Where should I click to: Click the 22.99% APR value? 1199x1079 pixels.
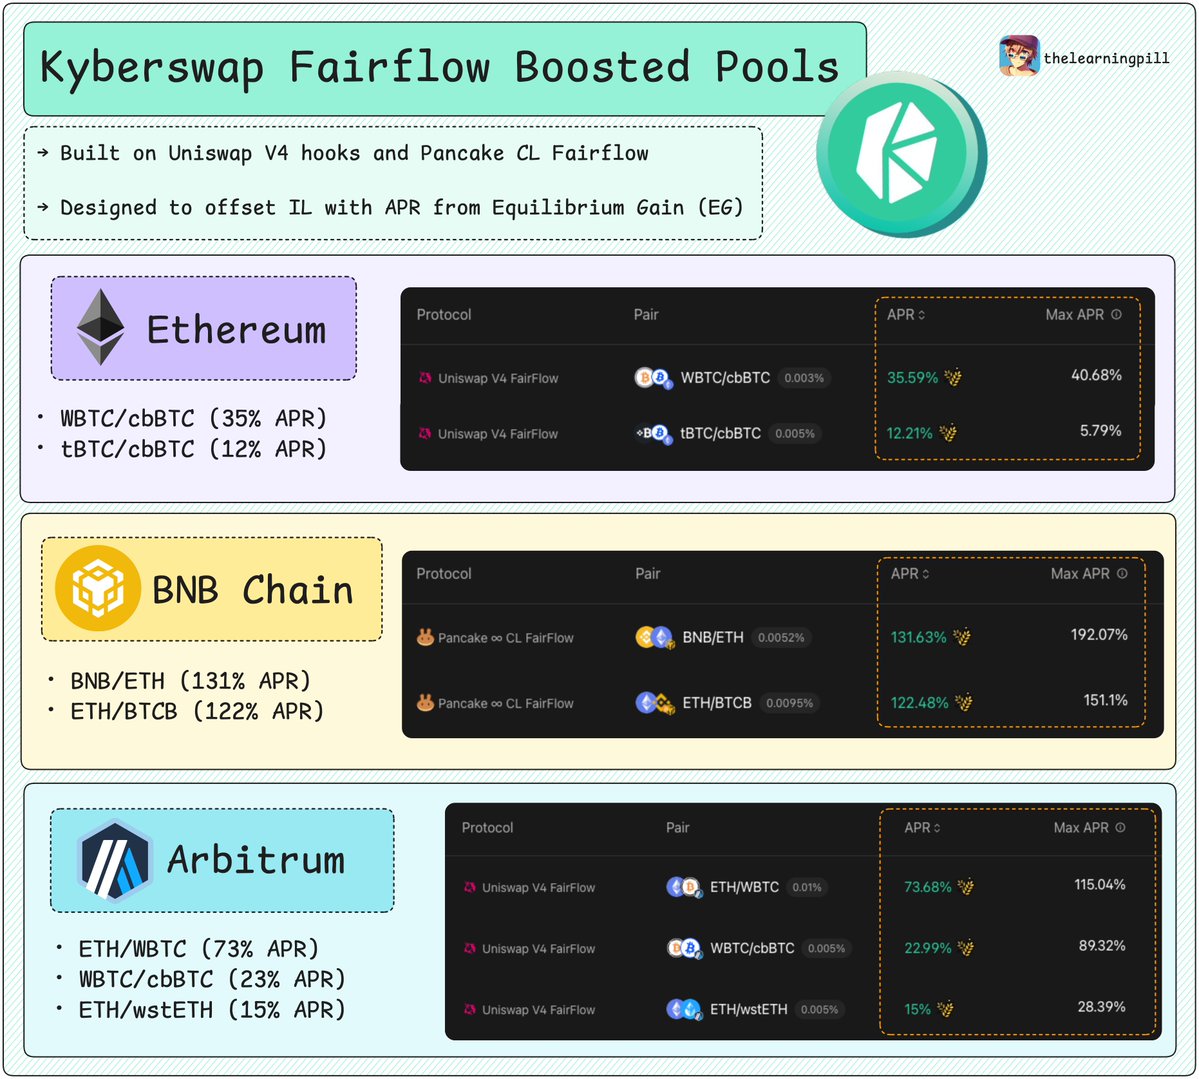point(928,948)
